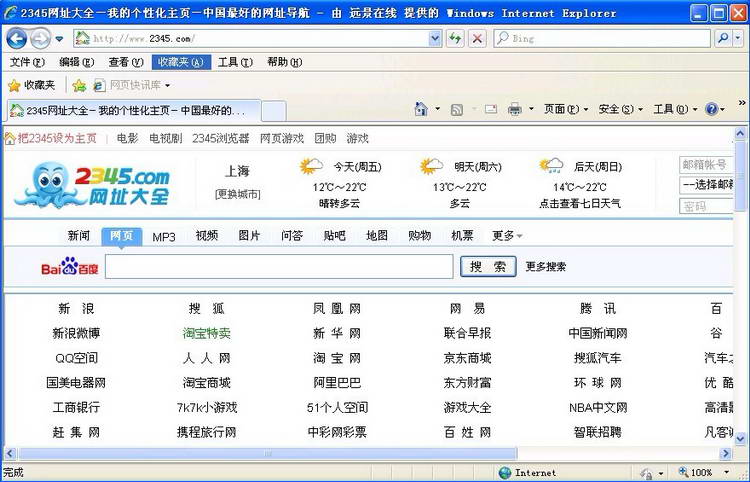Select the 2345网址大全 browser tab
750x482 pixels.
coord(134,110)
